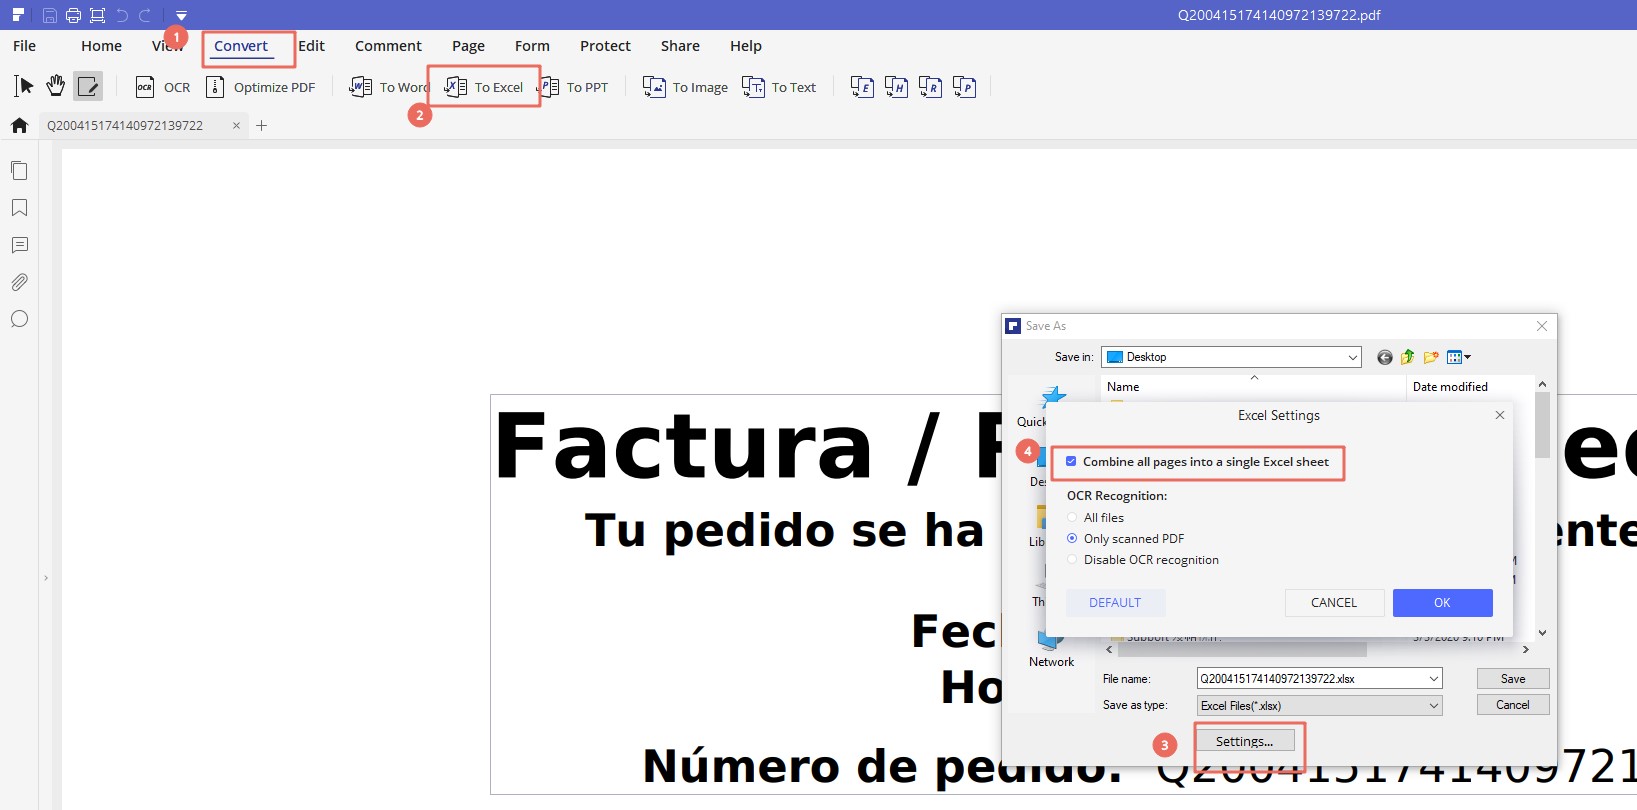This screenshot has width=1637, height=810.
Task: Open the Help menu
Action: click(x=745, y=46)
